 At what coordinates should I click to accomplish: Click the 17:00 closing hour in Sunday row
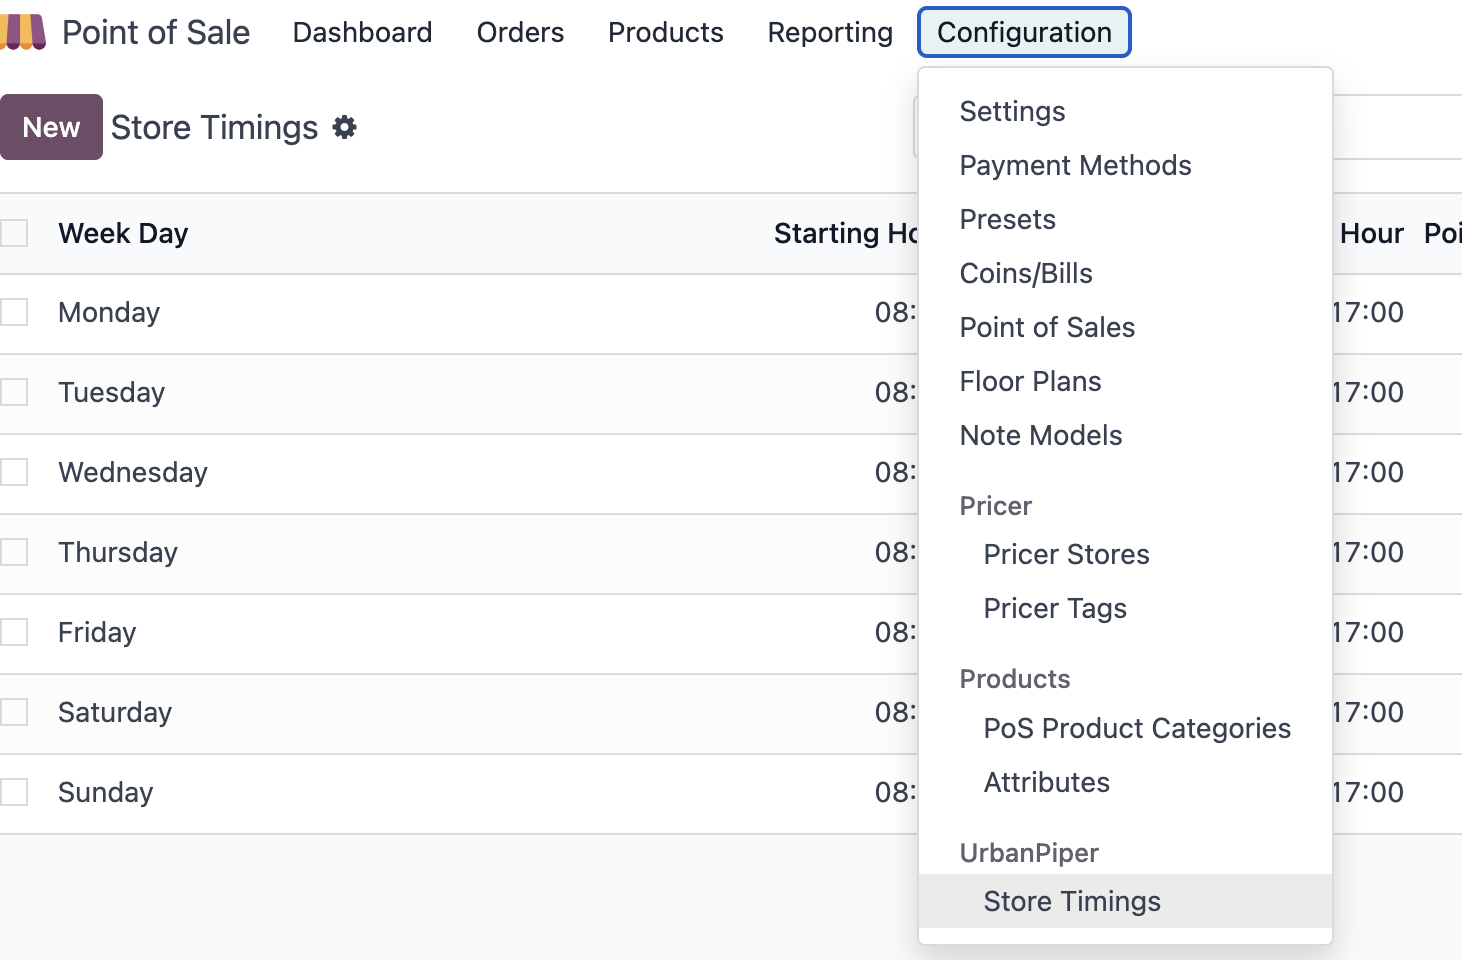click(1368, 792)
